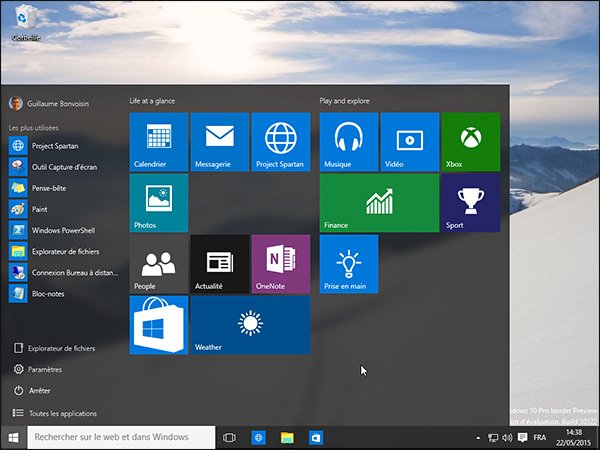Open the People tile
The height and width of the screenshot is (450, 600).
point(159,264)
